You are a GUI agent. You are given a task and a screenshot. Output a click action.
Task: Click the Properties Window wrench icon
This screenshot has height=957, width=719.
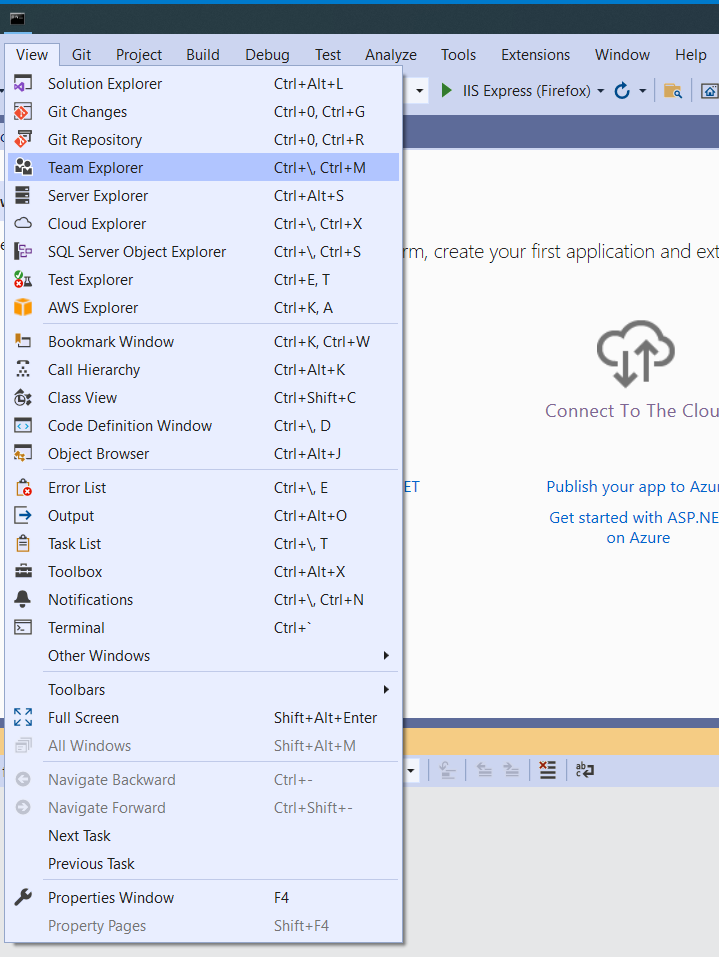pyautogui.click(x=23, y=897)
